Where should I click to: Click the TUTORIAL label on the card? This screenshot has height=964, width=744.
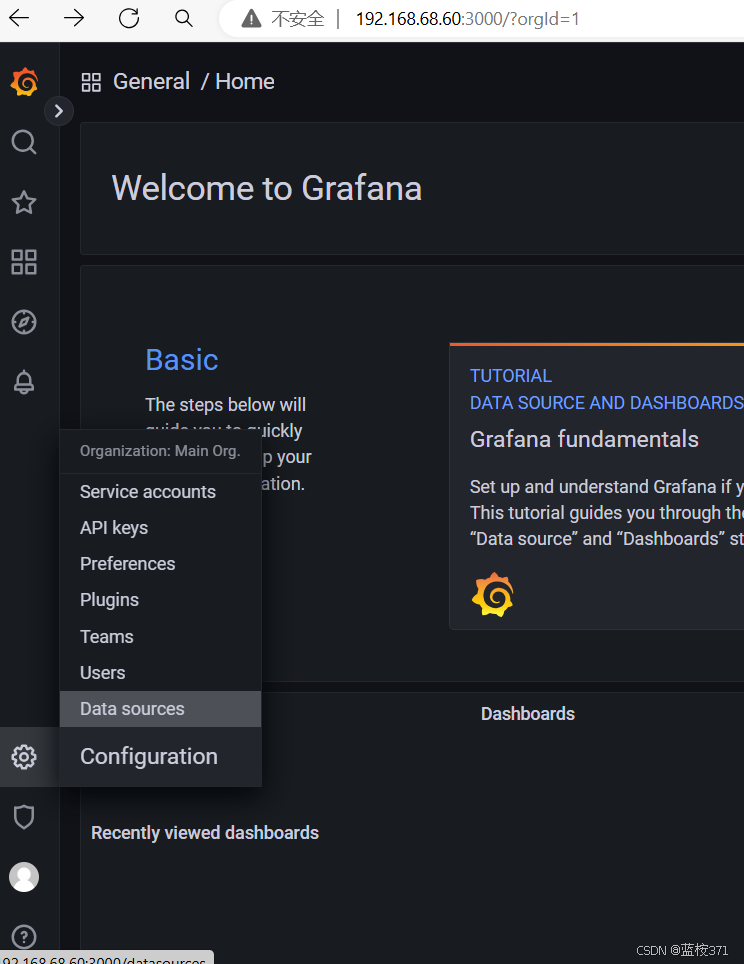[x=510, y=376]
